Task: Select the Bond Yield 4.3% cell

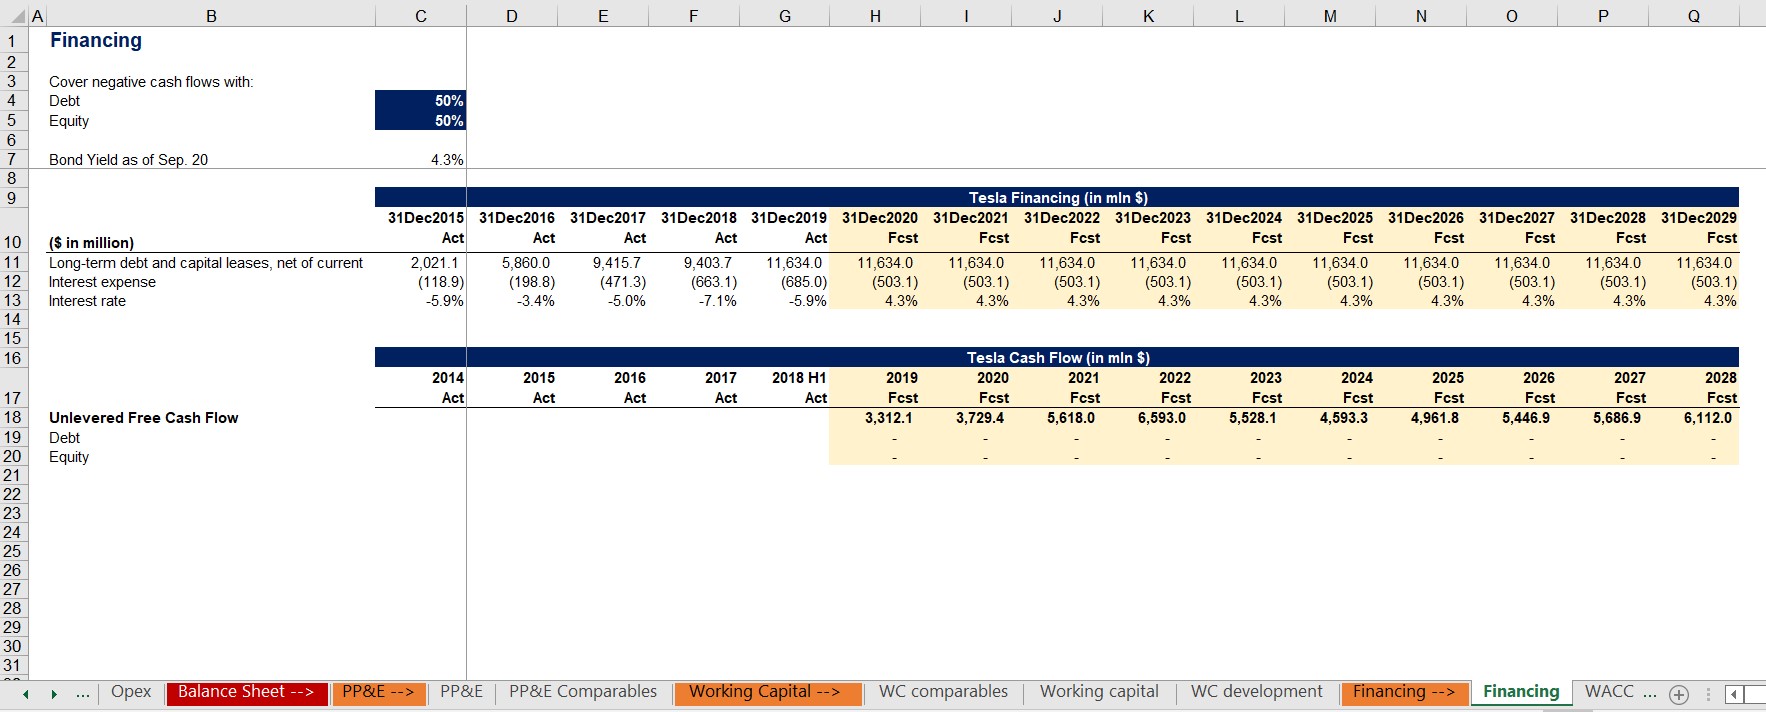Action: [421, 160]
